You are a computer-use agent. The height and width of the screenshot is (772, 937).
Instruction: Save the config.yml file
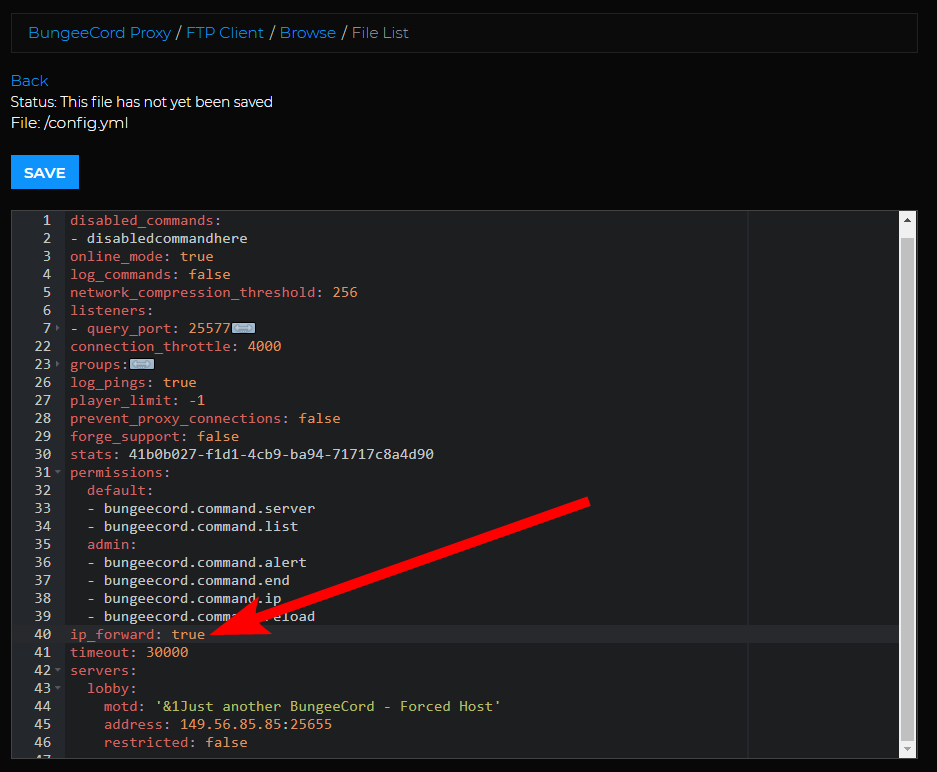point(45,172)
